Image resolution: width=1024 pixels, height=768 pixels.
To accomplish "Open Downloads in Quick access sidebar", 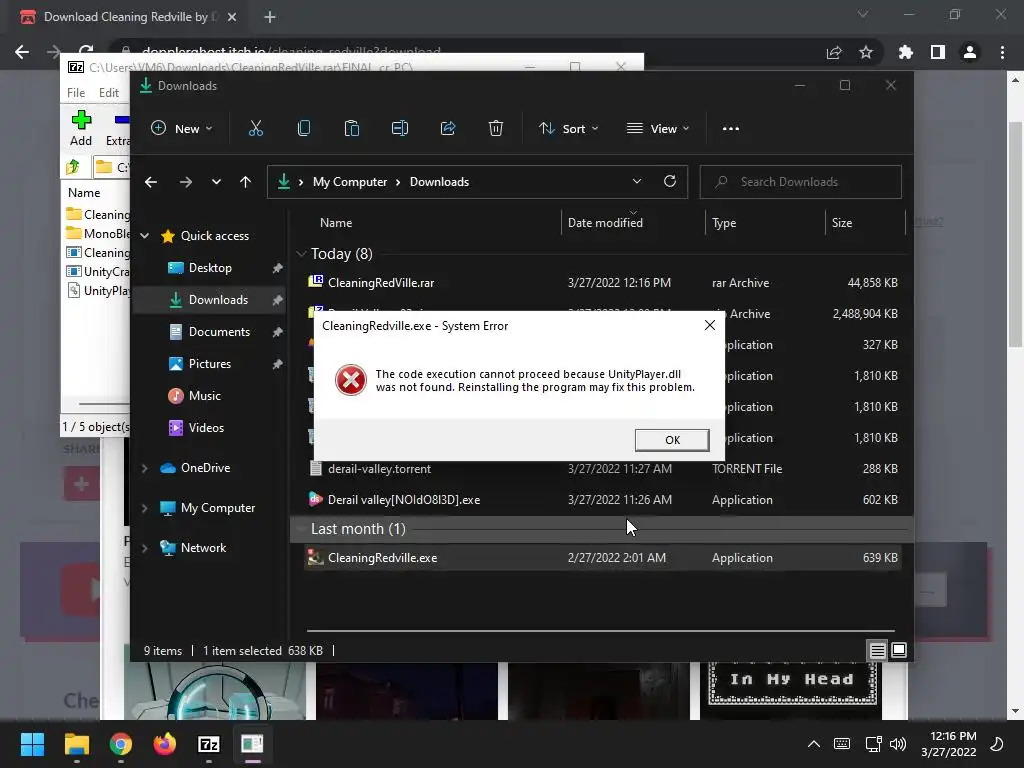I will (218, 300).
